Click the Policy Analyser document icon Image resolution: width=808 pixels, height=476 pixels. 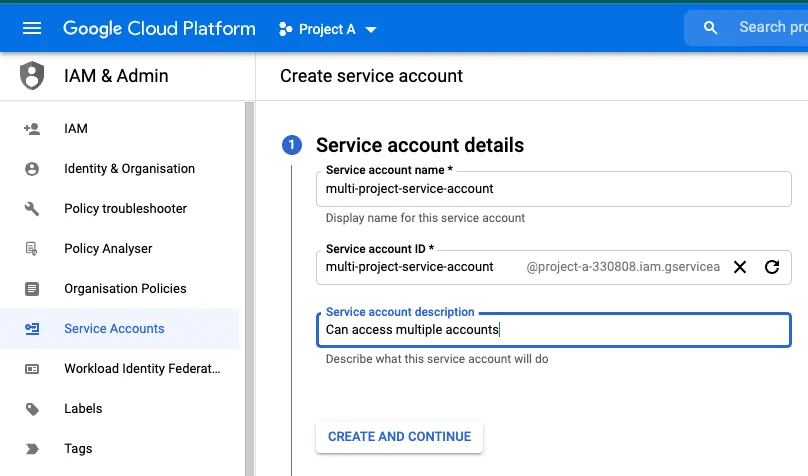32,249
